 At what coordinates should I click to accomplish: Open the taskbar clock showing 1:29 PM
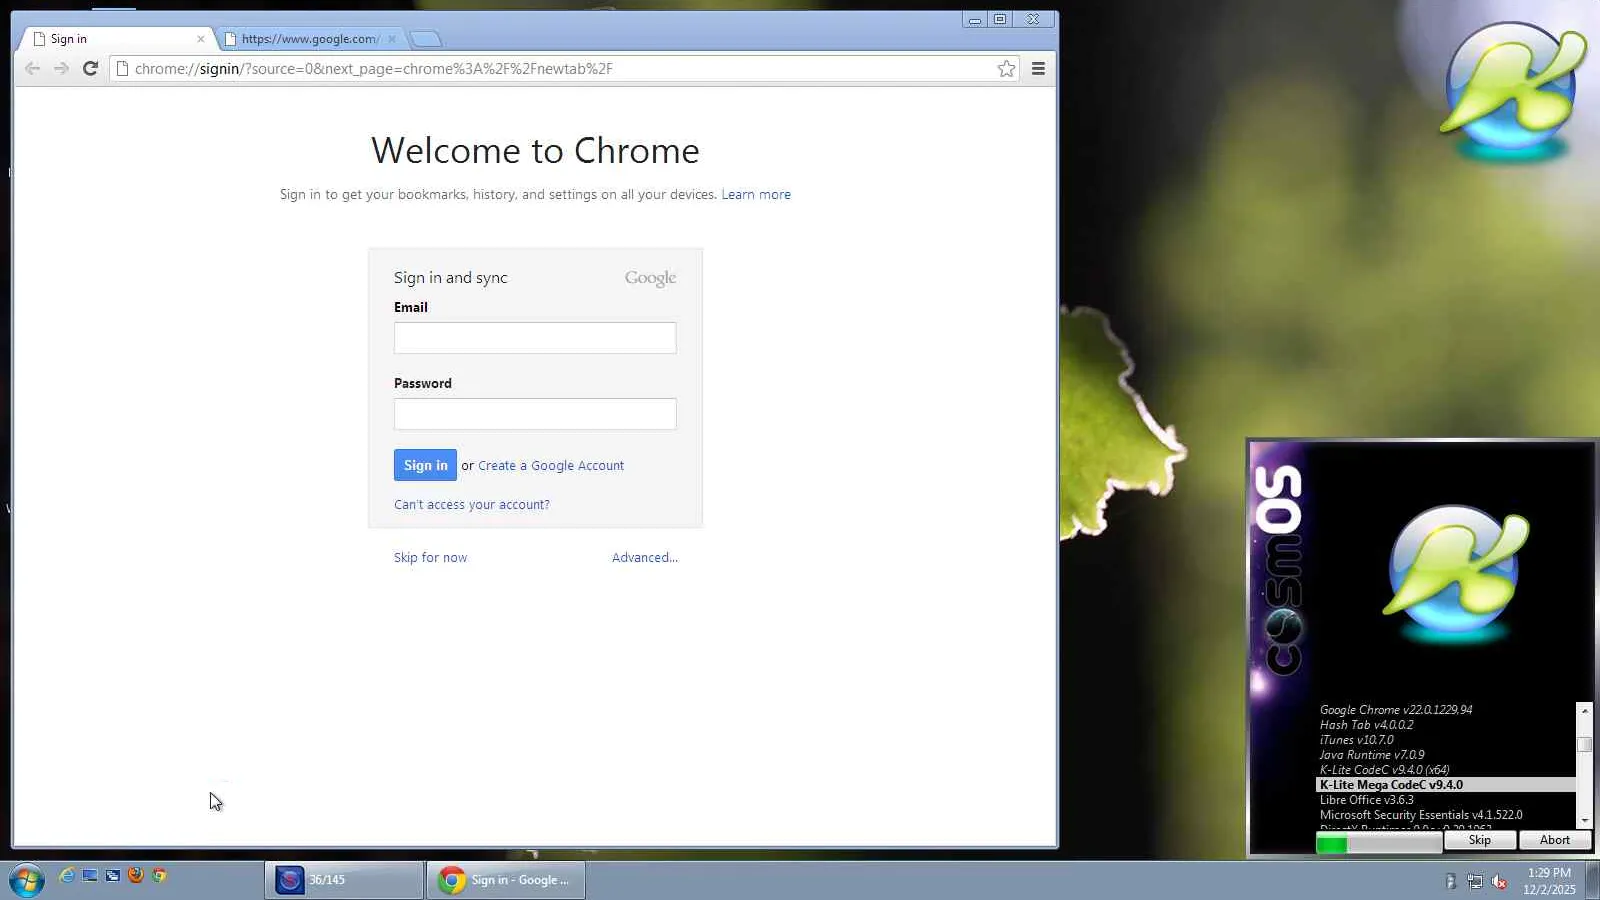coord(1549,881)
